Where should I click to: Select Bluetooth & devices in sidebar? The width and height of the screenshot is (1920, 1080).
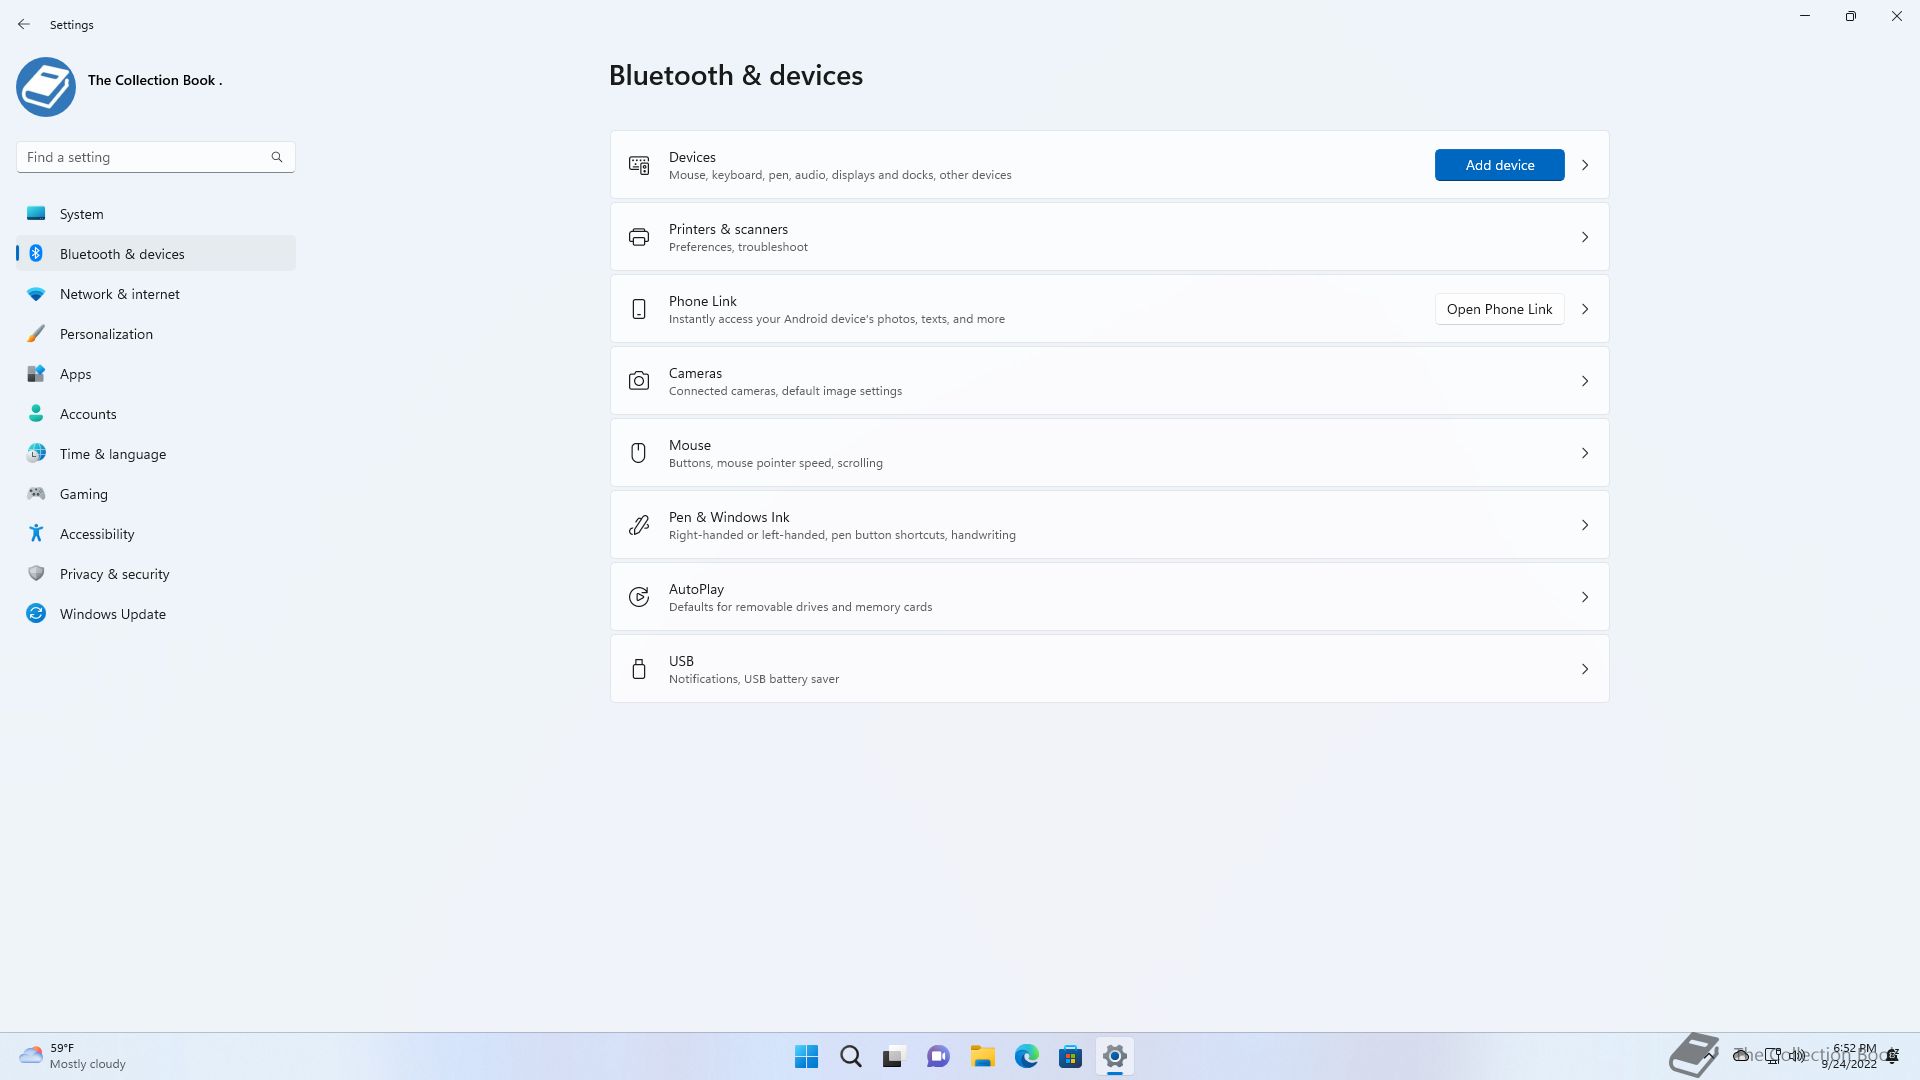click(x=155, y=254)
